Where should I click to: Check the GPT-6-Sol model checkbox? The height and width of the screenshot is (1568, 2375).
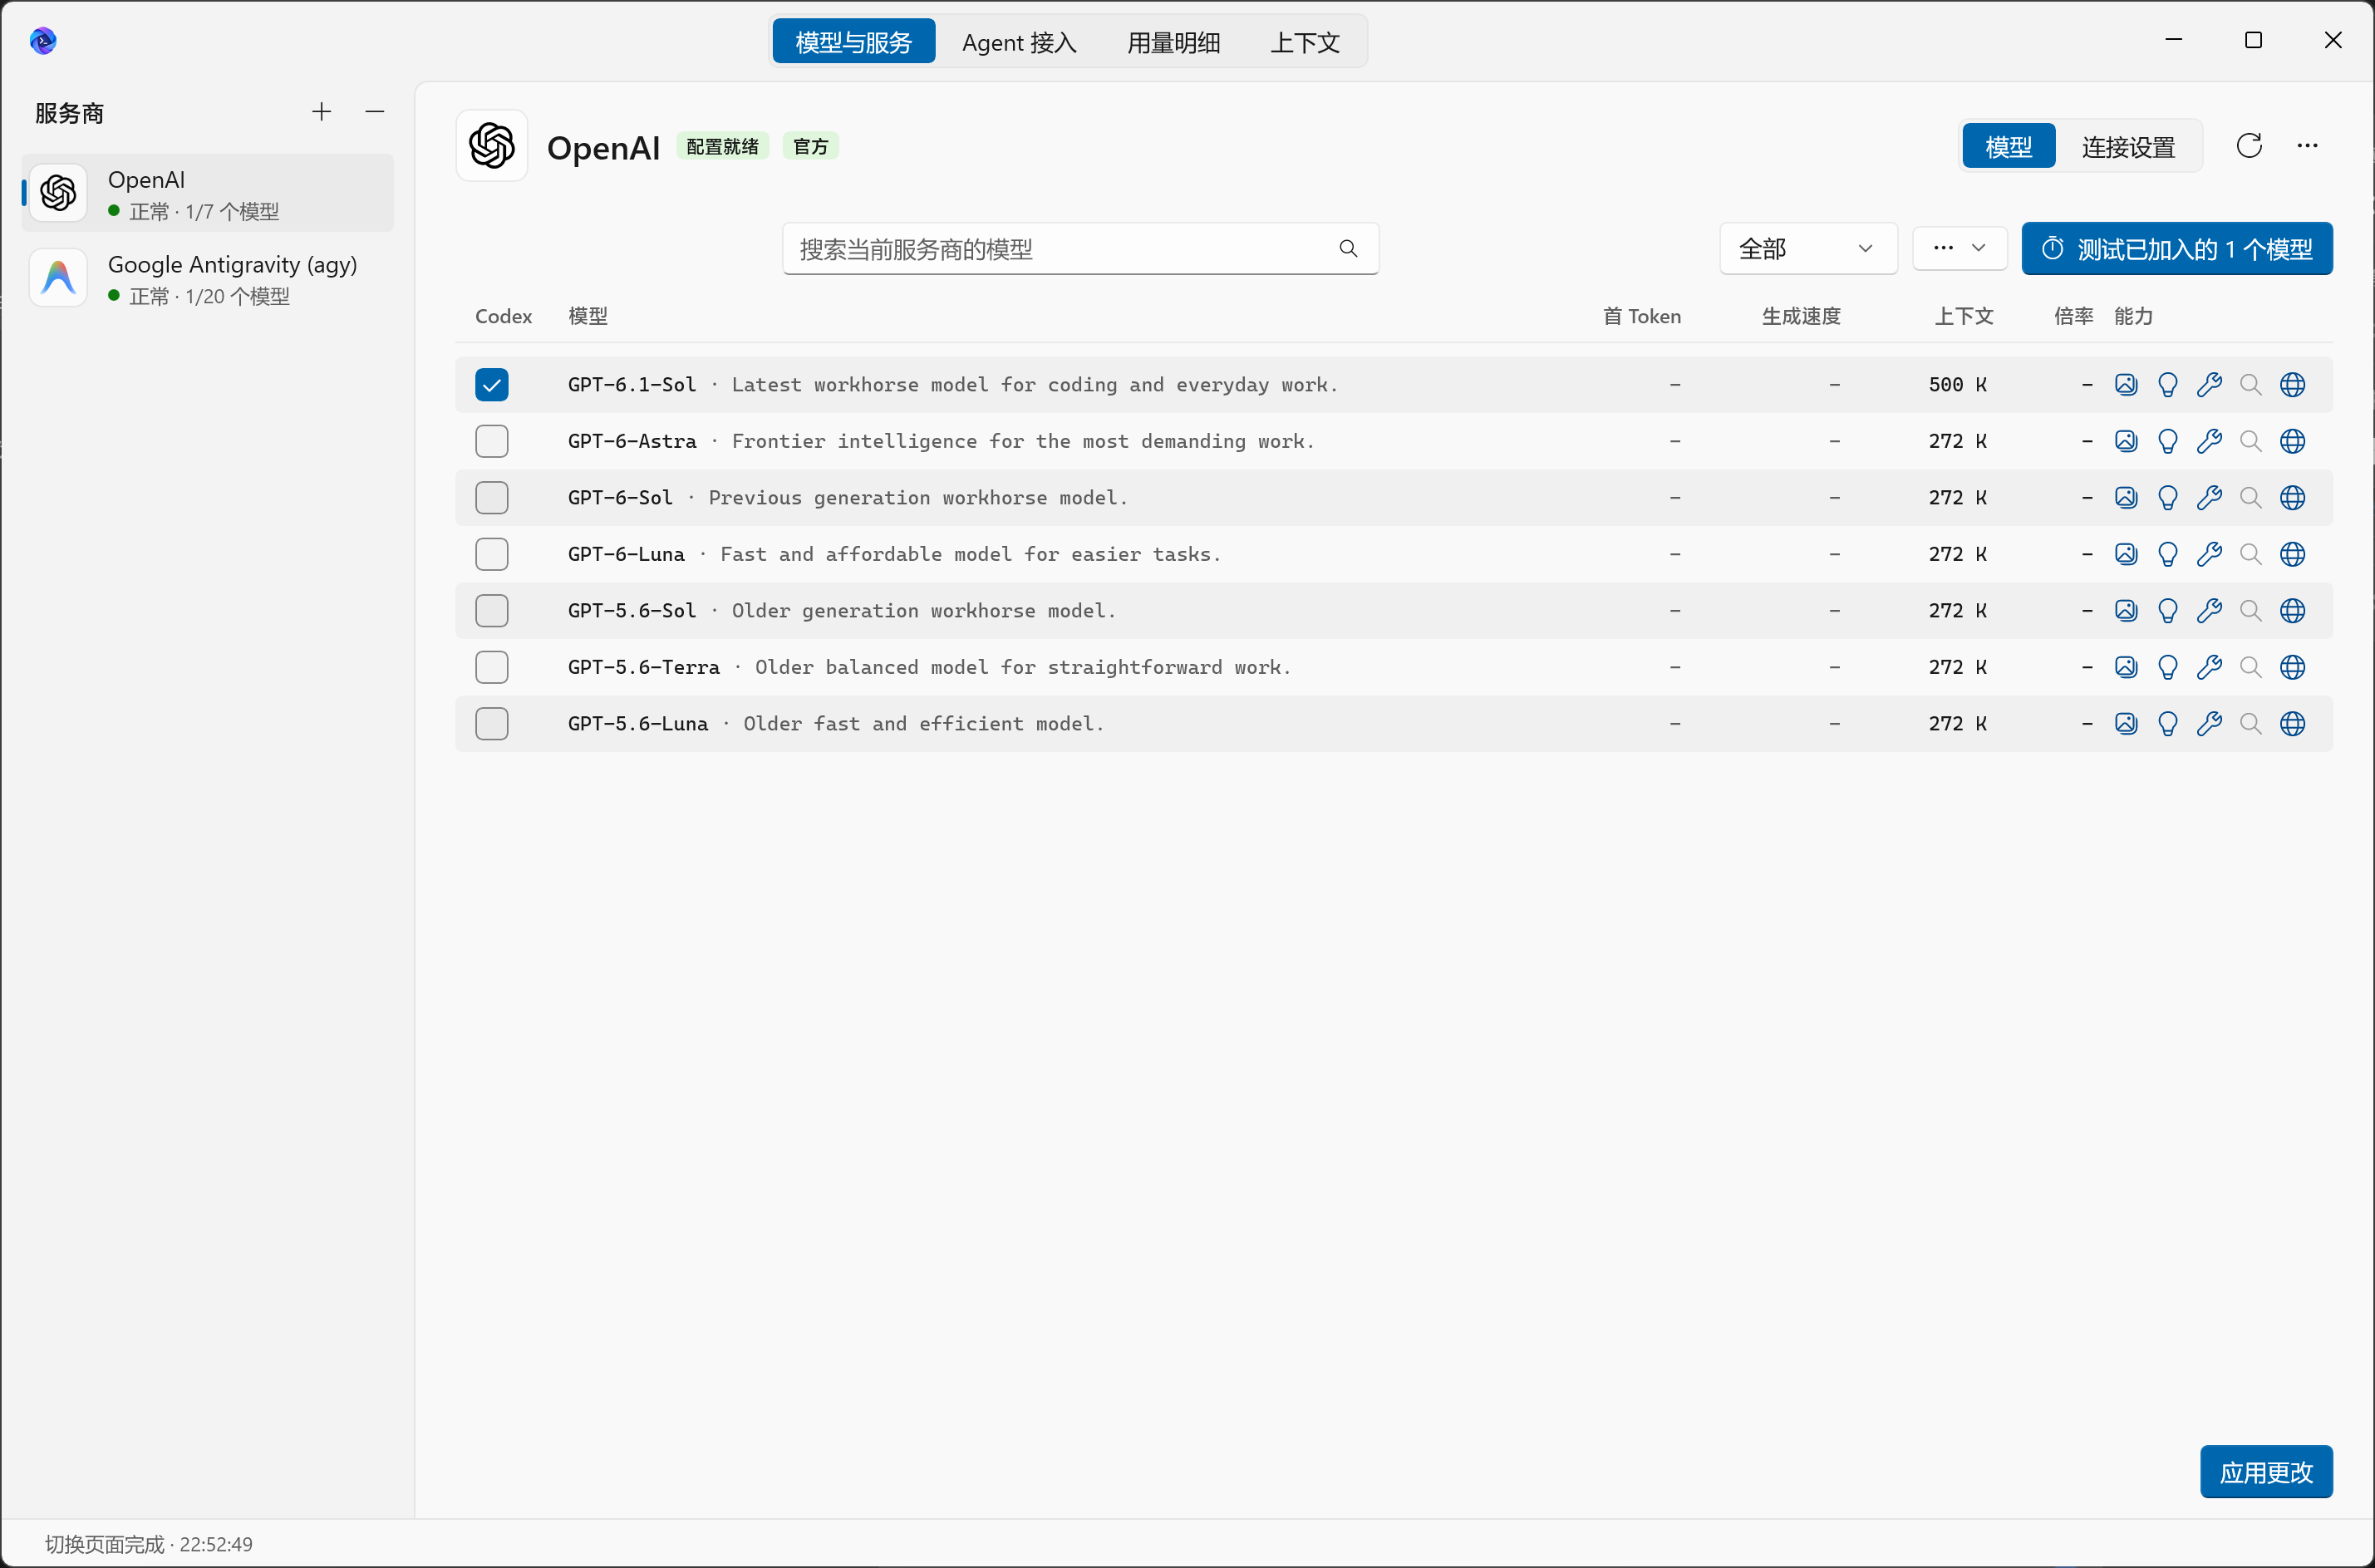tap(492, 498)
